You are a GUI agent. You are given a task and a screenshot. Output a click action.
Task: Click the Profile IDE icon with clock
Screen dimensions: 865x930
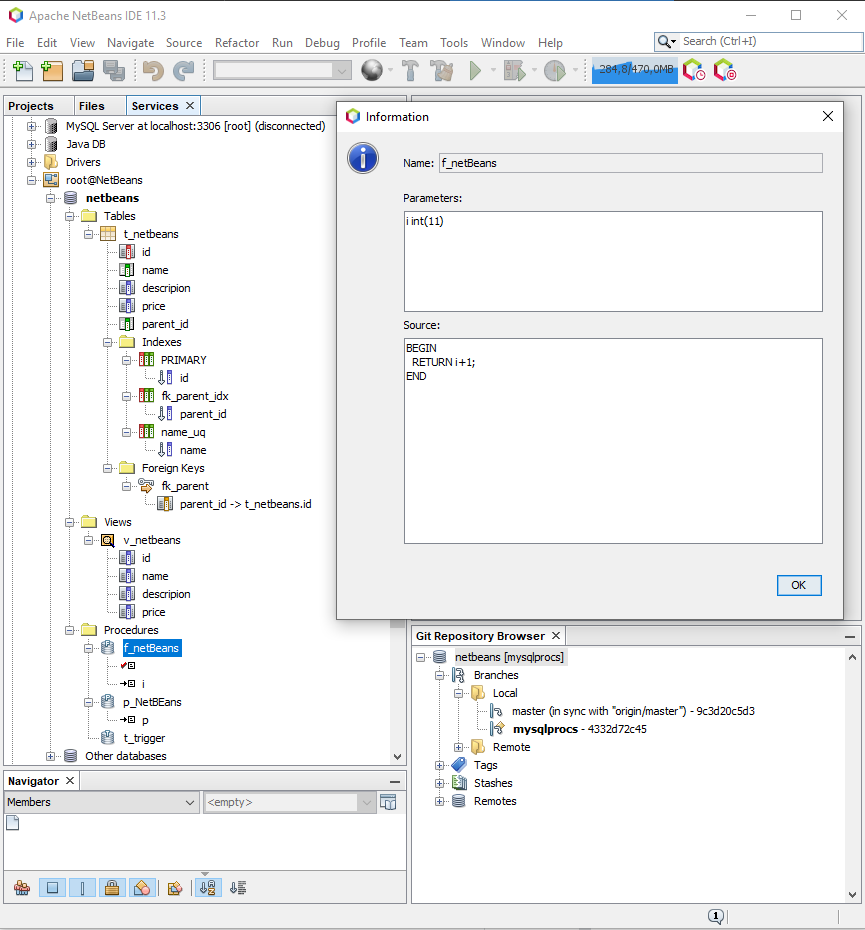tap(694, 70)
